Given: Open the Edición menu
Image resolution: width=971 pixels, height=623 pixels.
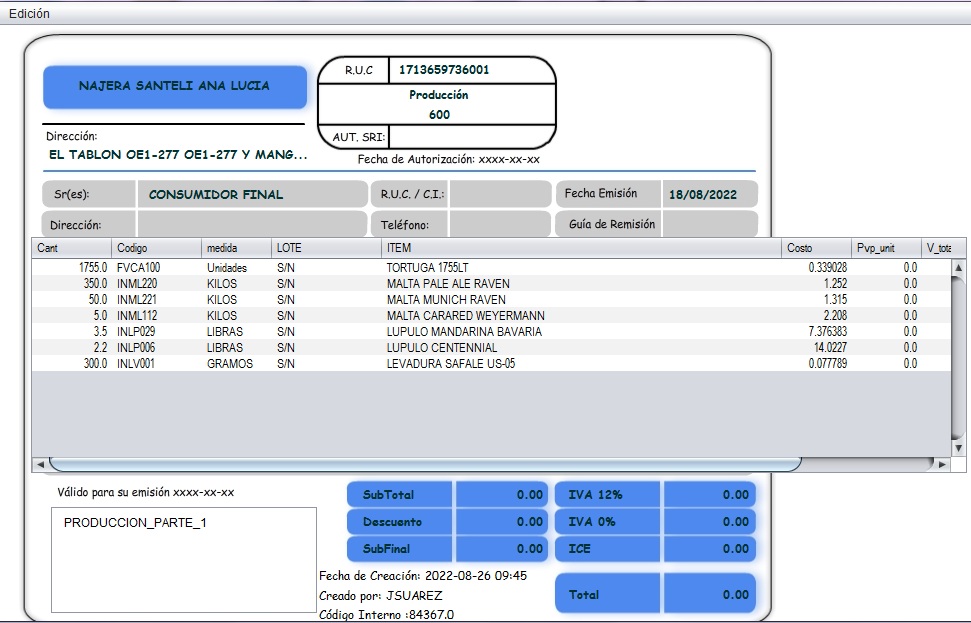Looking at the screenshot, I should [x=29, y=14].
